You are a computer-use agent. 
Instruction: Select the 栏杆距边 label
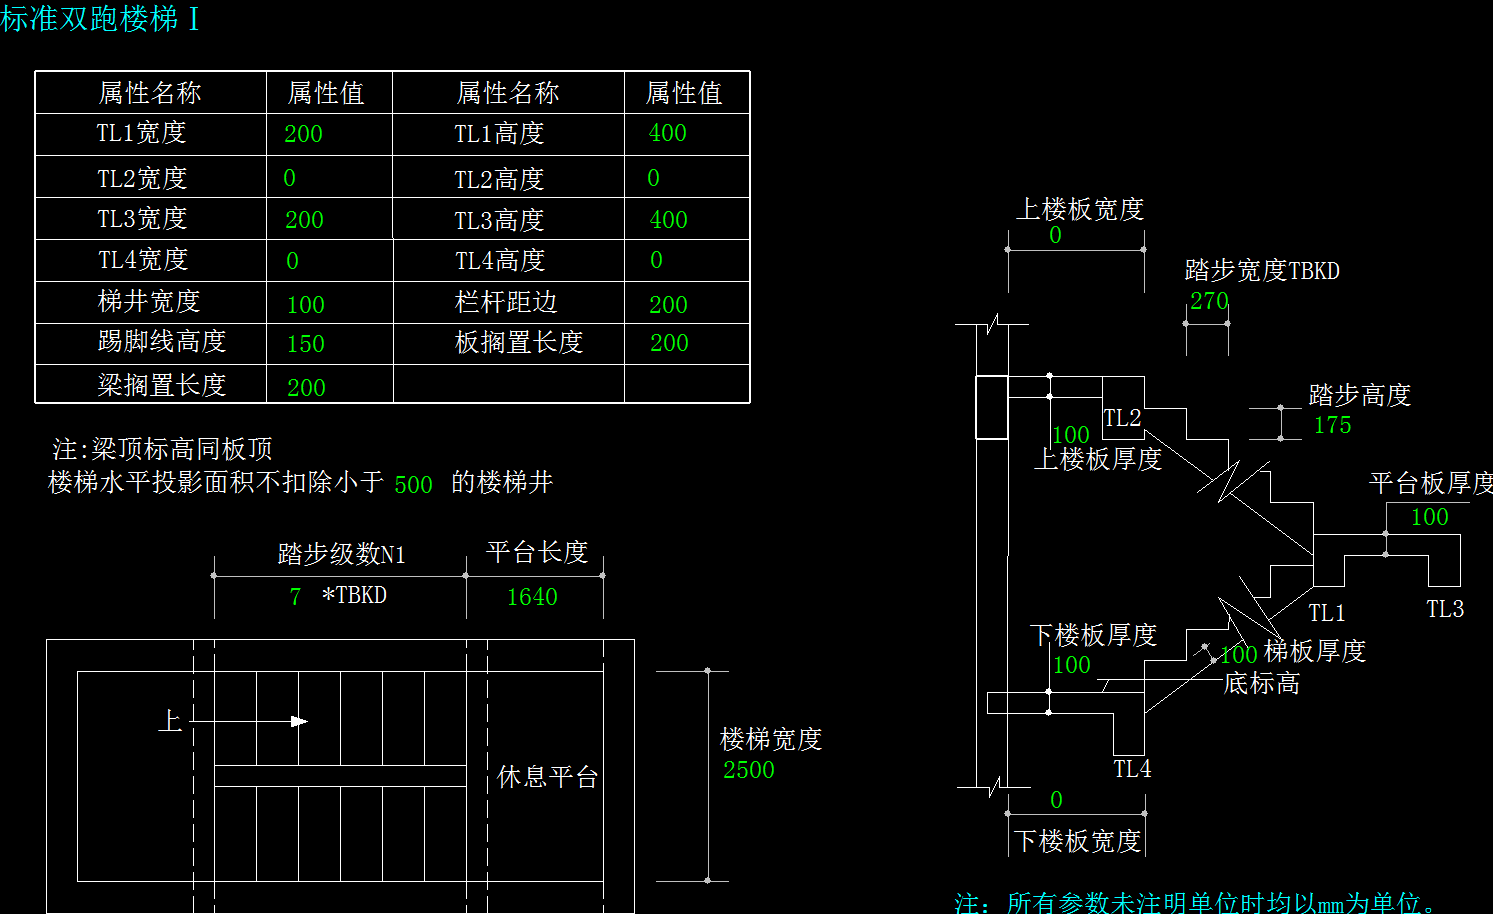[506, 302]
